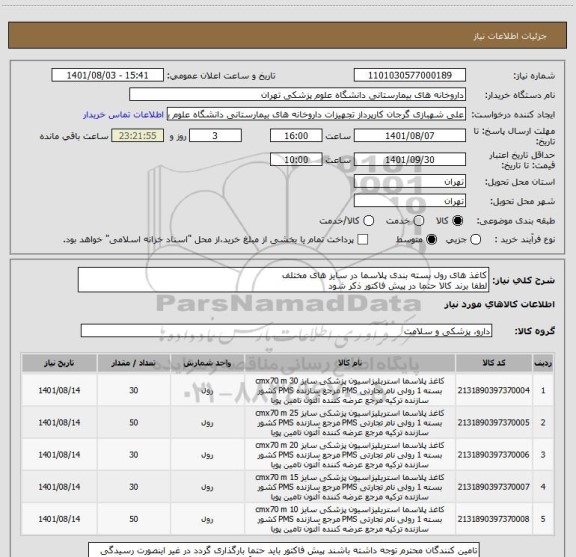Select the کالا/خدمت radio button
The height and width of the screenshot is (557, 576).
tap(368, 221)
